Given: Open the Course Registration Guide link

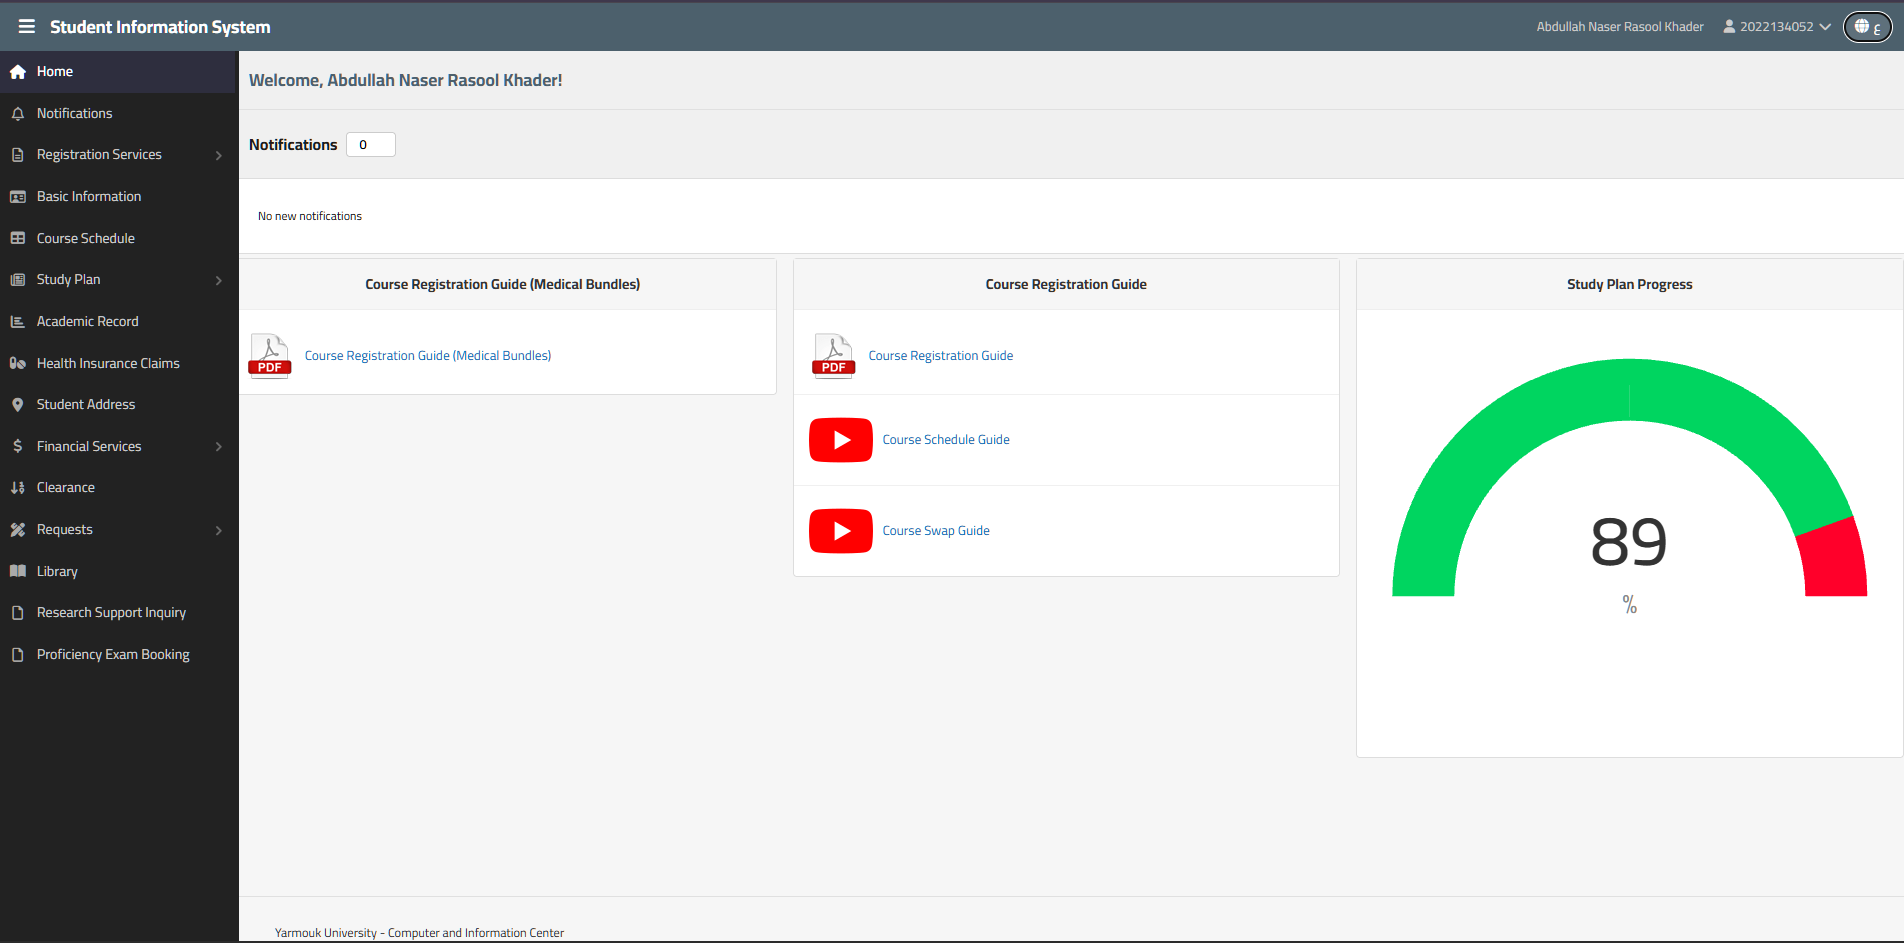Looking at the screenshot, I should click(x=941, y=356).
